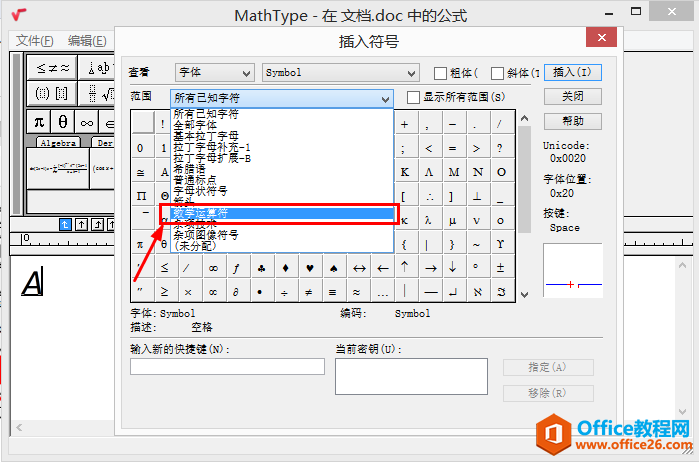699x462 pixels.
Task: Select the question mark ? symbol cell
Action: pos(500,148)
